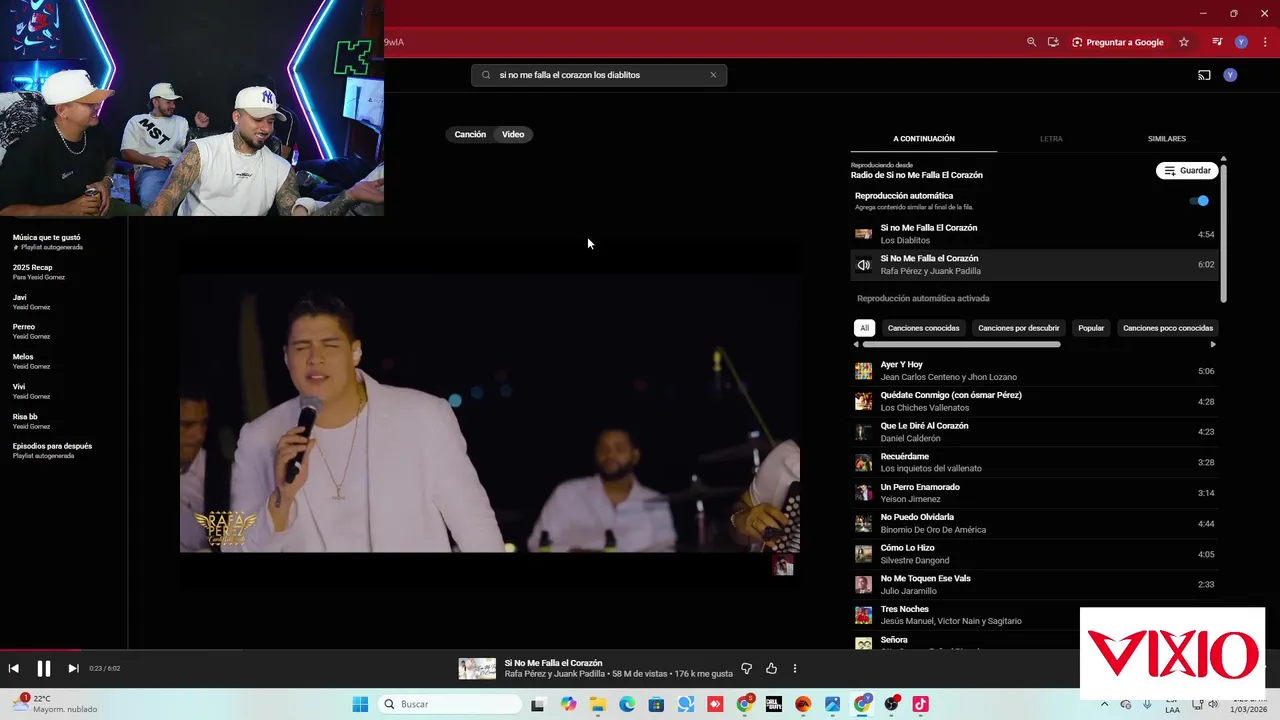The image size is (1280, 720).
Task: Open the Perreo playlist in sidebar
Action: [31, 331]
